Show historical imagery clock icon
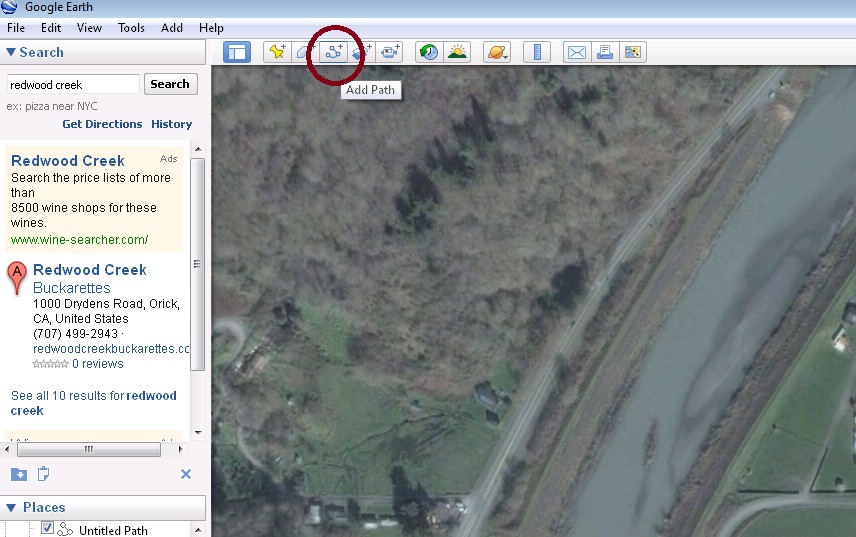 [x=428, y=52]
